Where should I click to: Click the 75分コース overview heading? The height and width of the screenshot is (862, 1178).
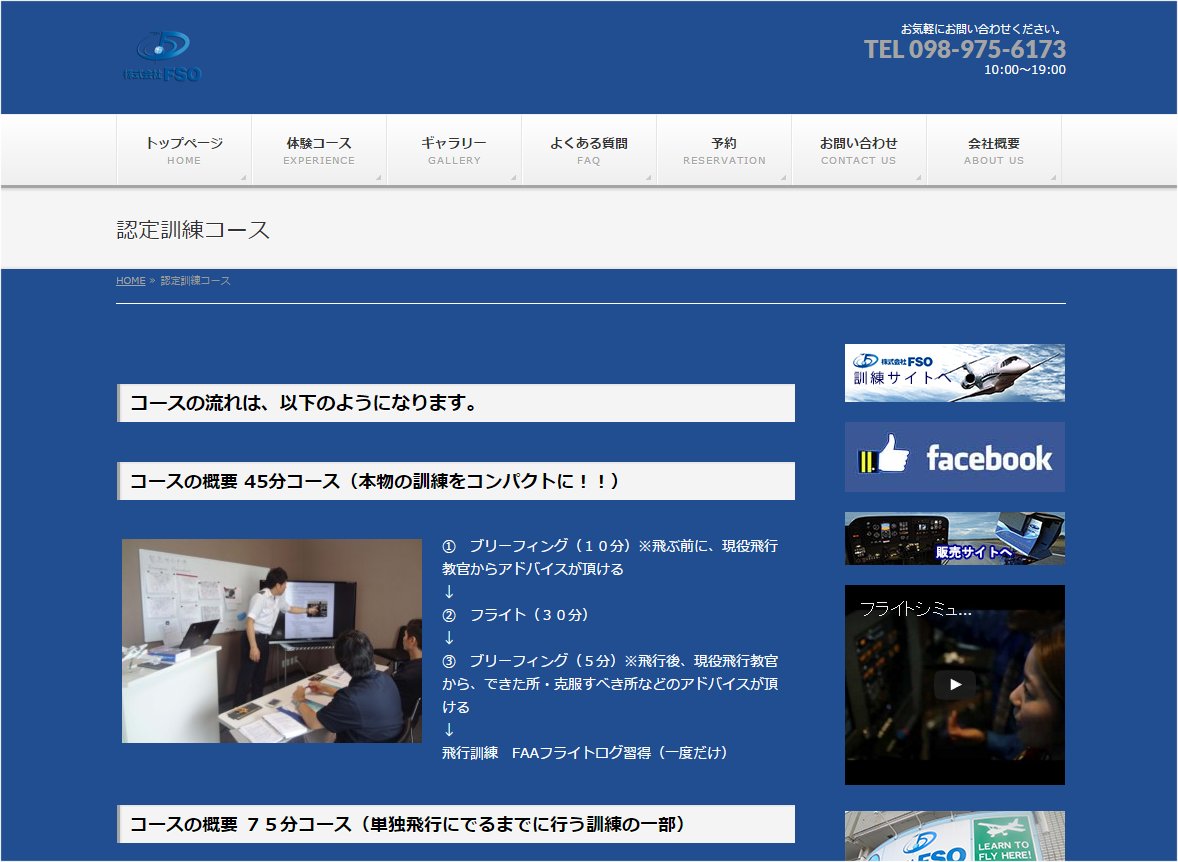point(407,825)
